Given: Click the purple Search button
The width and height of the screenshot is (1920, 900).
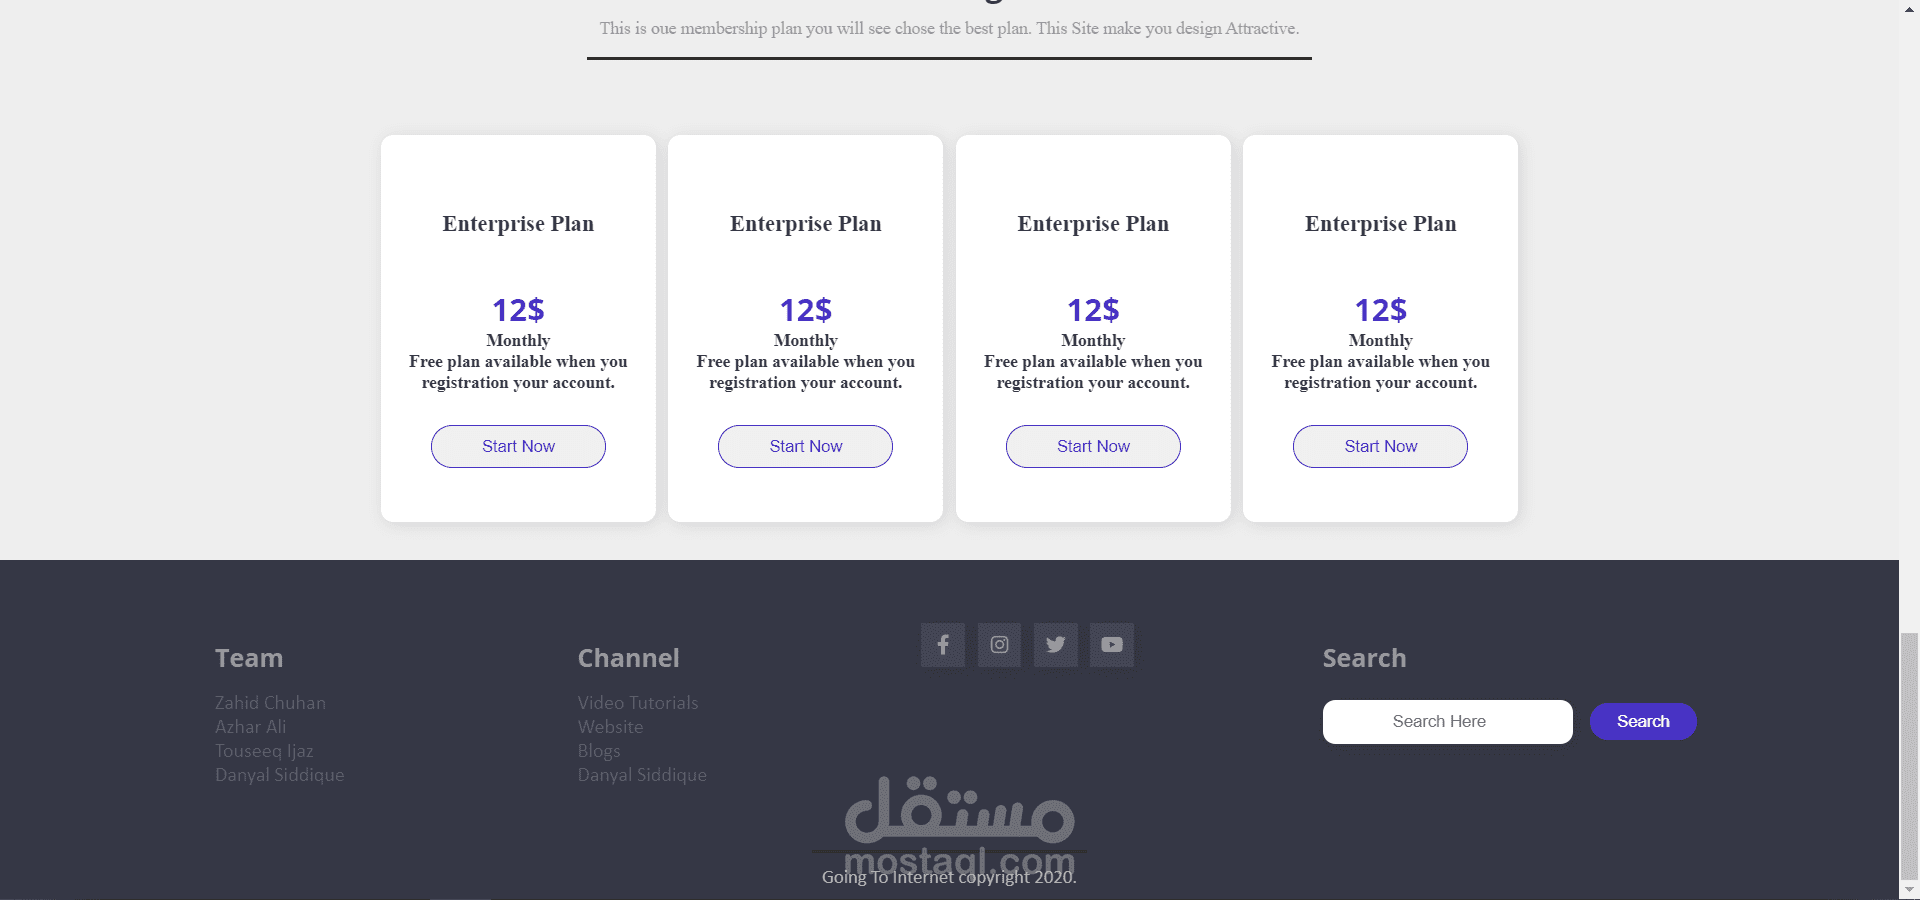Looking at the screenshot, I should (1642, 721).
